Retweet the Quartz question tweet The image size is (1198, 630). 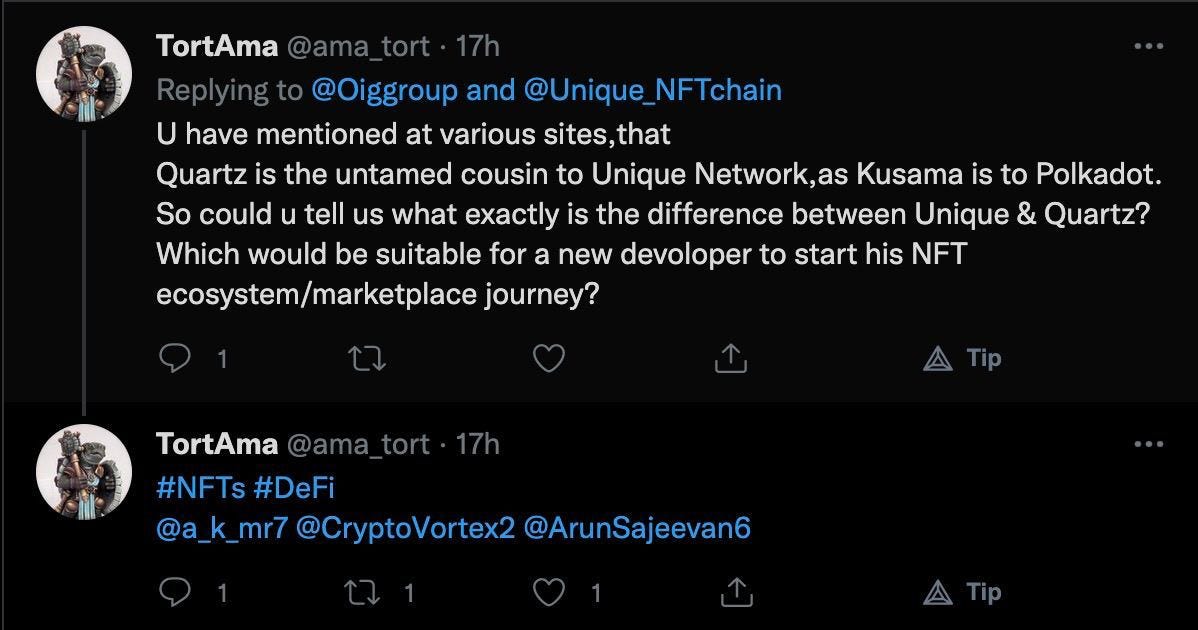pos(367,357)
